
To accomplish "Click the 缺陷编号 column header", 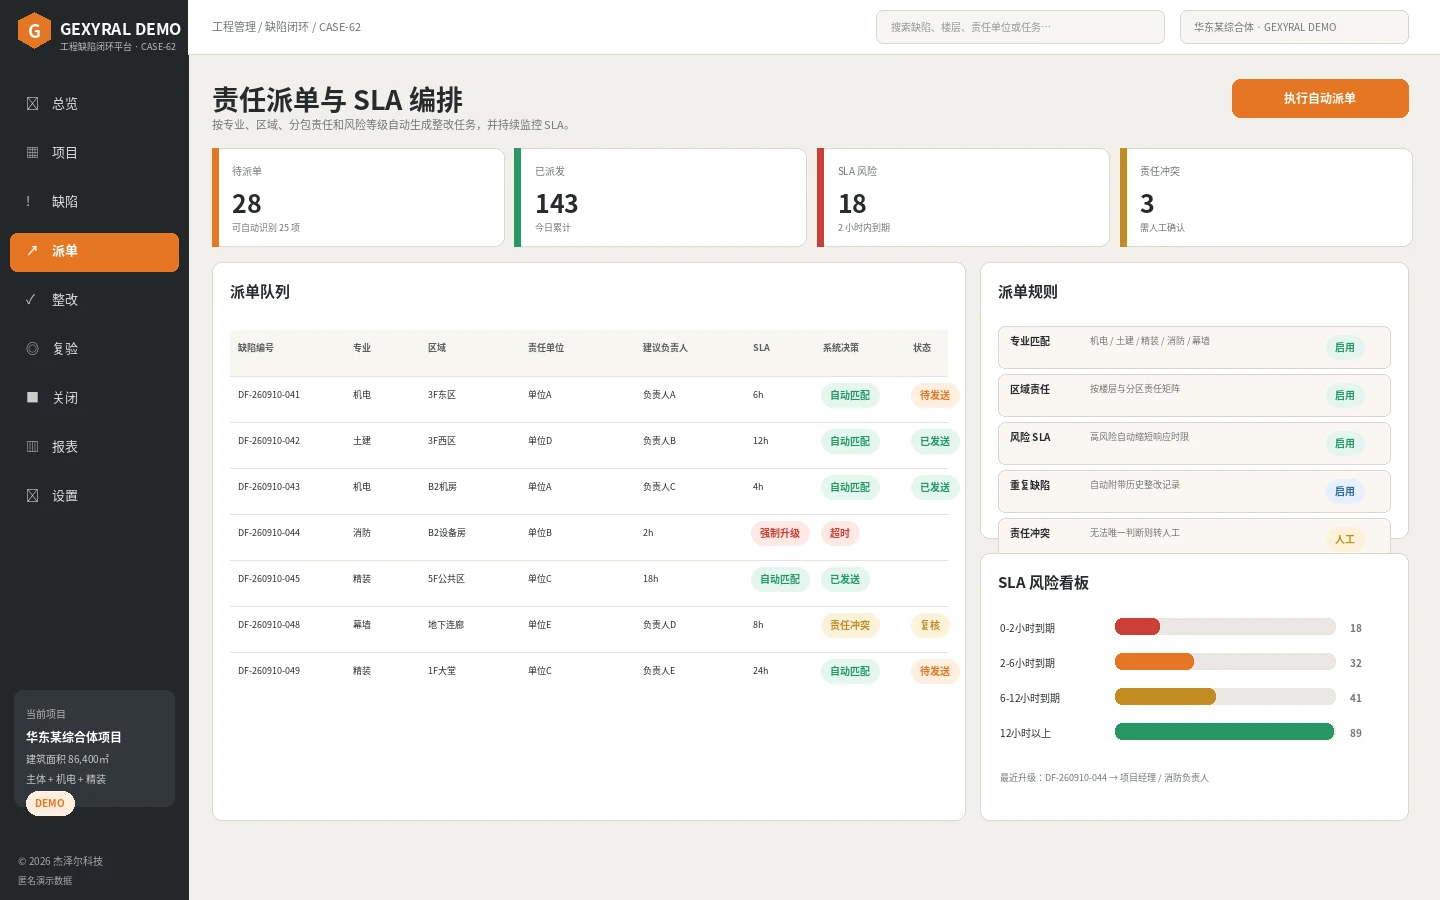I will (x=256, y=348).
